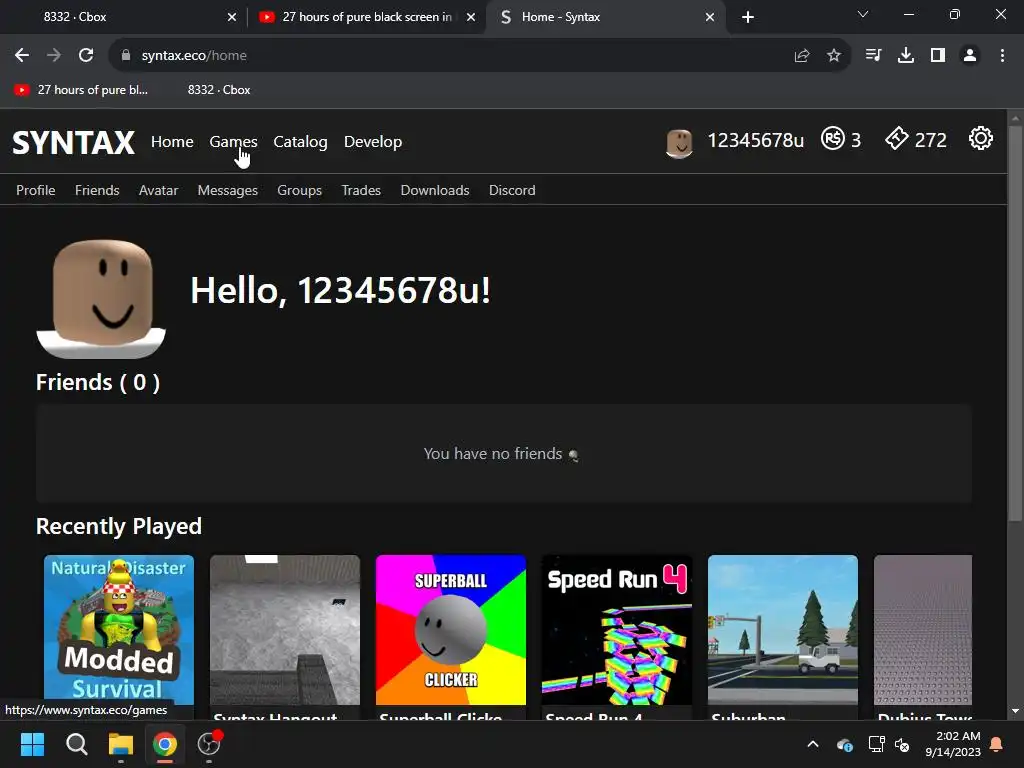This screenshot has width=1024, height=768.
Task: Click the Recently Played heading
Action: (x=119, y=526)
